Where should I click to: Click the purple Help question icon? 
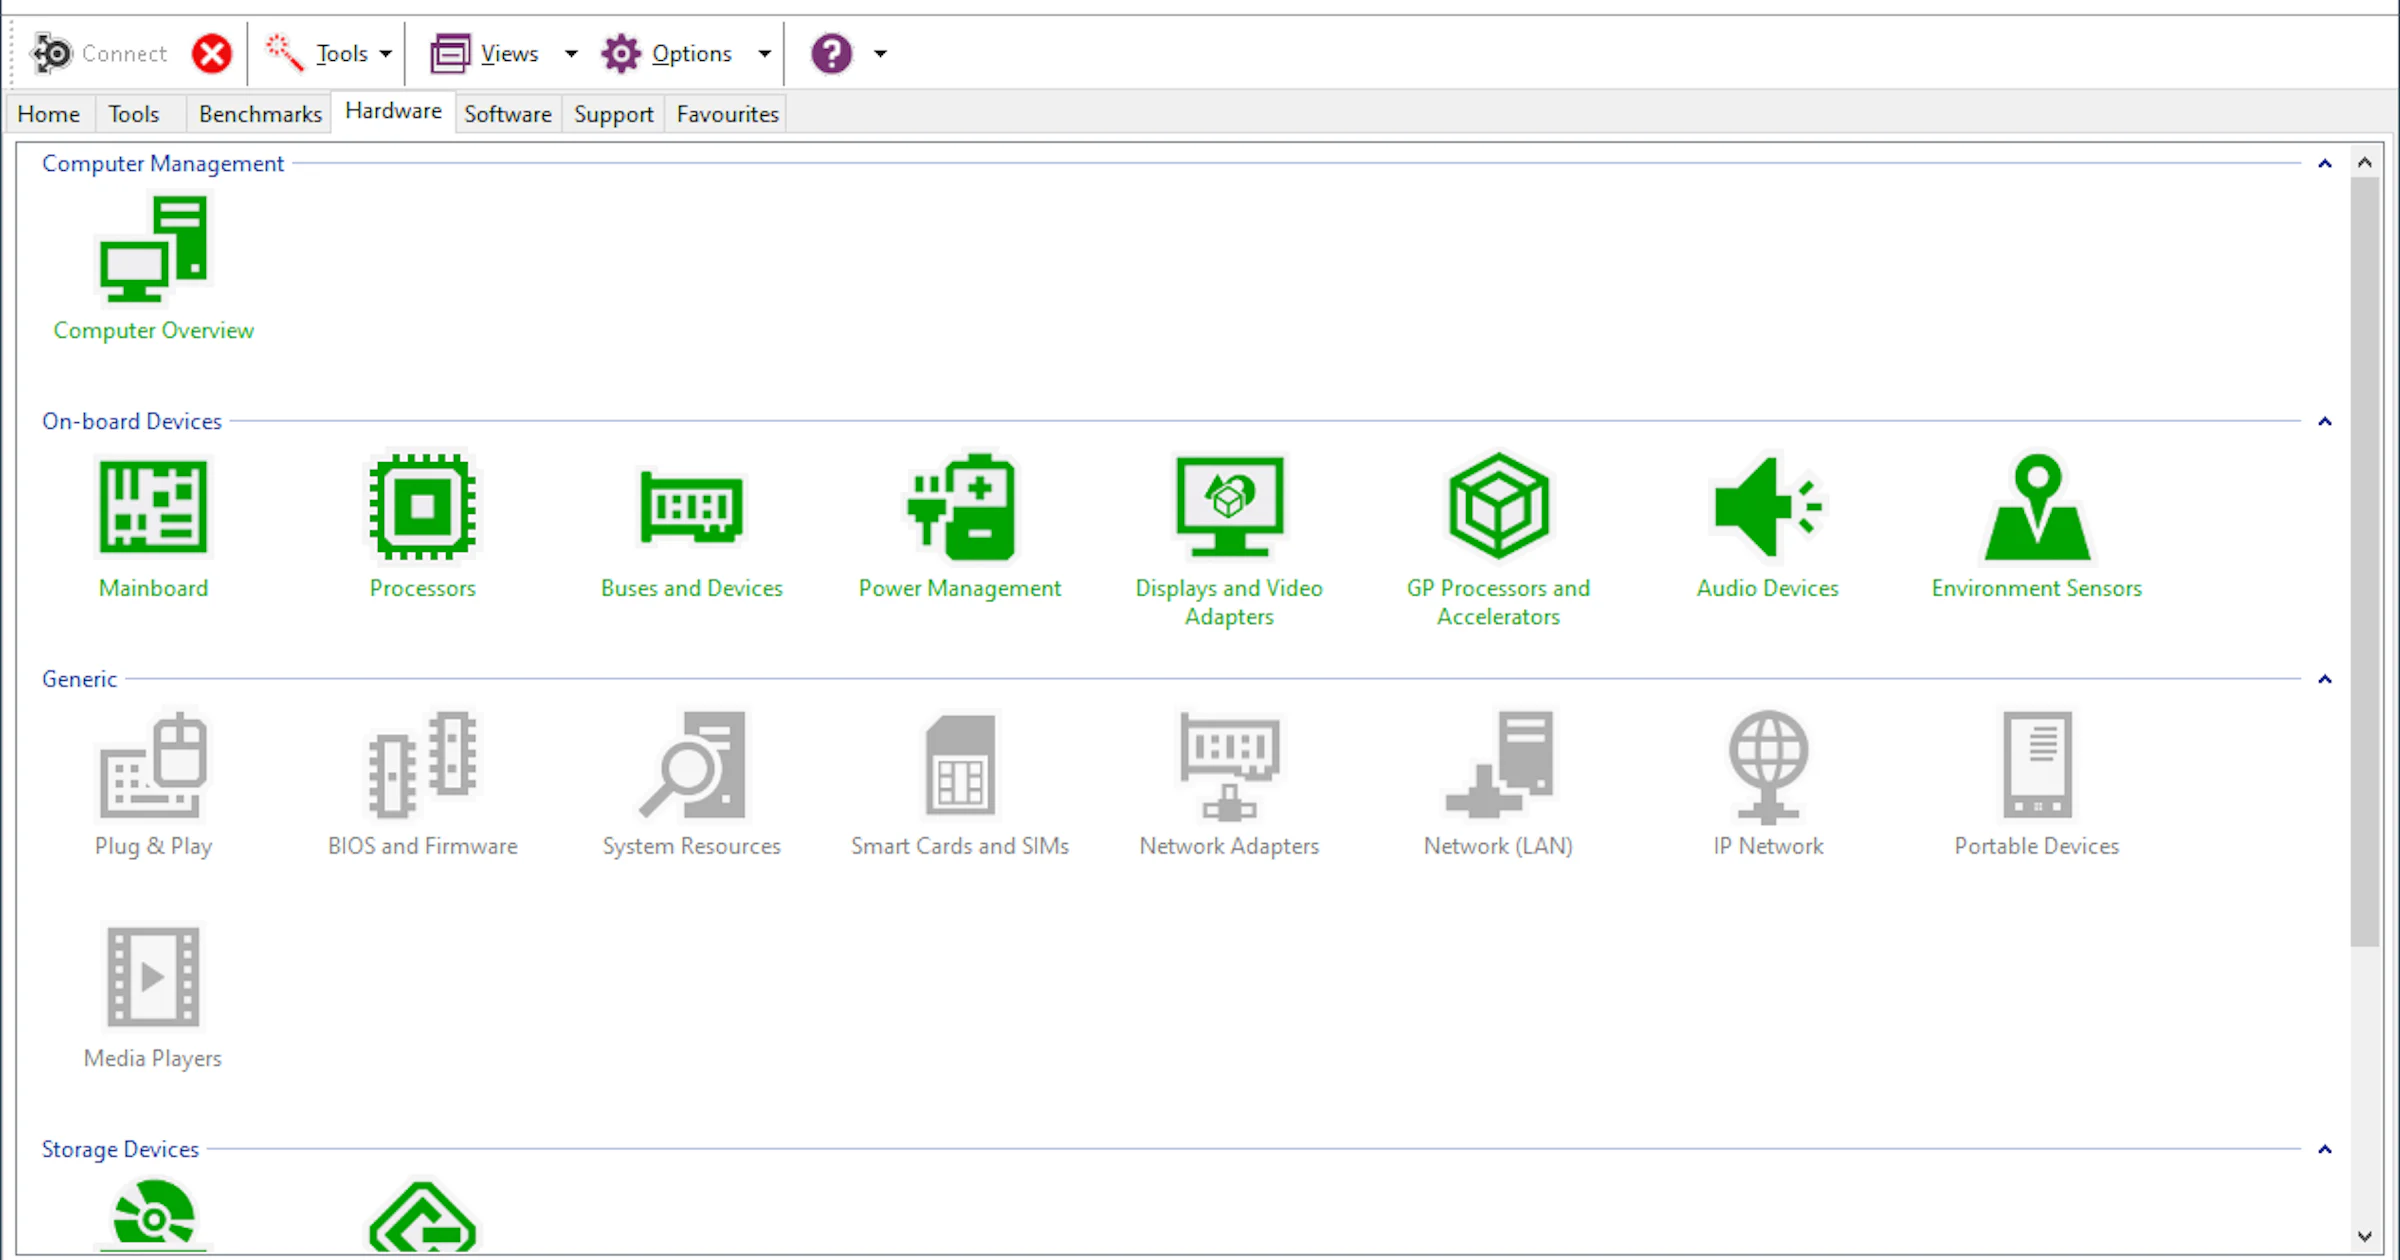coord(831,53)
